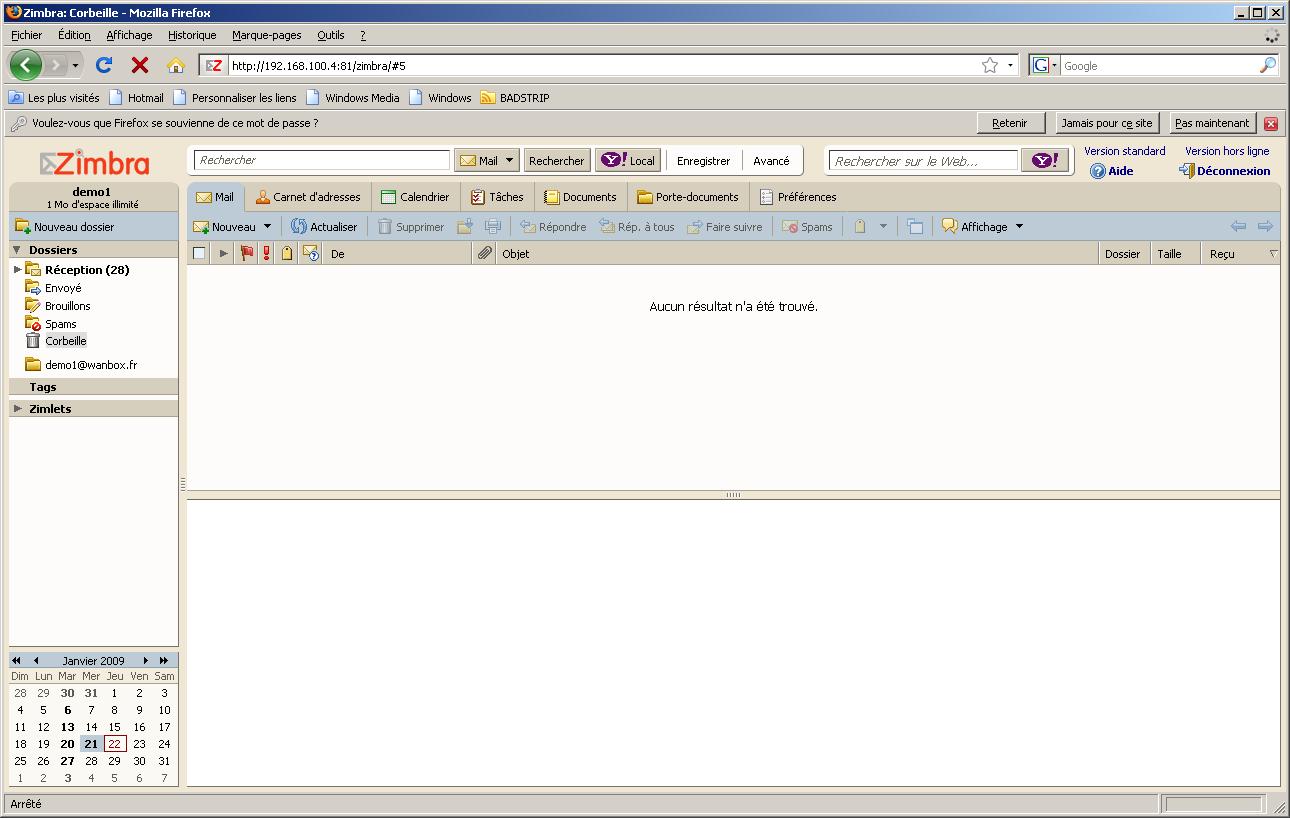The image size is (1290, 818).
Task: Jump to previous year in mini calendar
Action: pos(17,660)
